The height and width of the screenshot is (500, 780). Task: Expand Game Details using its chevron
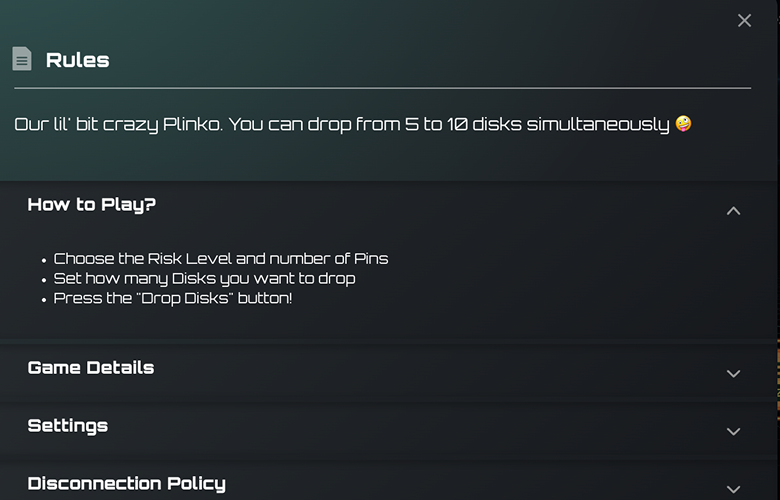tap(733, 373)
